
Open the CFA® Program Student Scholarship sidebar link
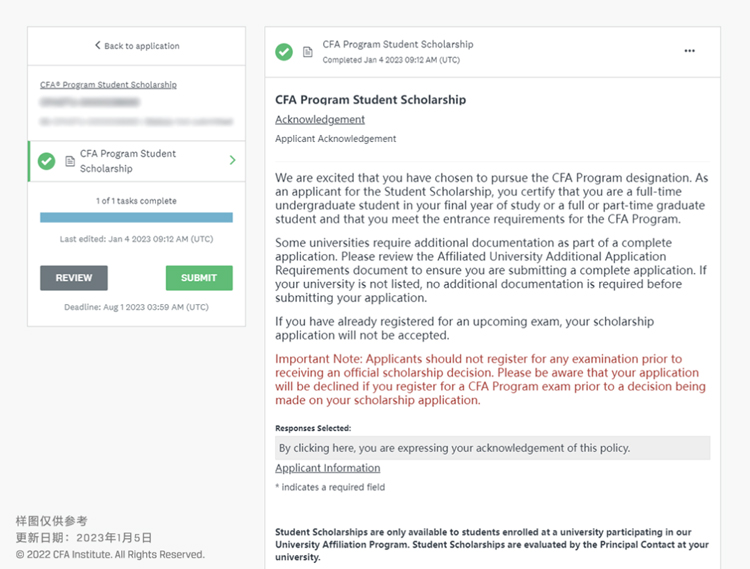pyautogui.click(x=108, y=85)
